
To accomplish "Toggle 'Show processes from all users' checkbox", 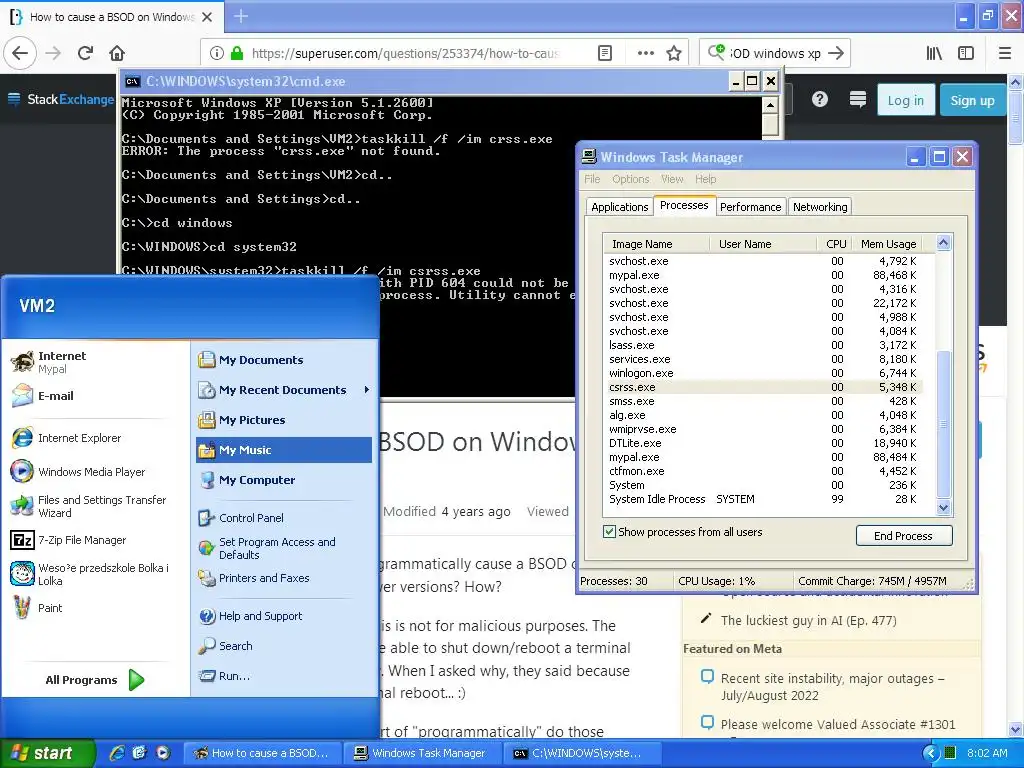I will tap(609, 532).
